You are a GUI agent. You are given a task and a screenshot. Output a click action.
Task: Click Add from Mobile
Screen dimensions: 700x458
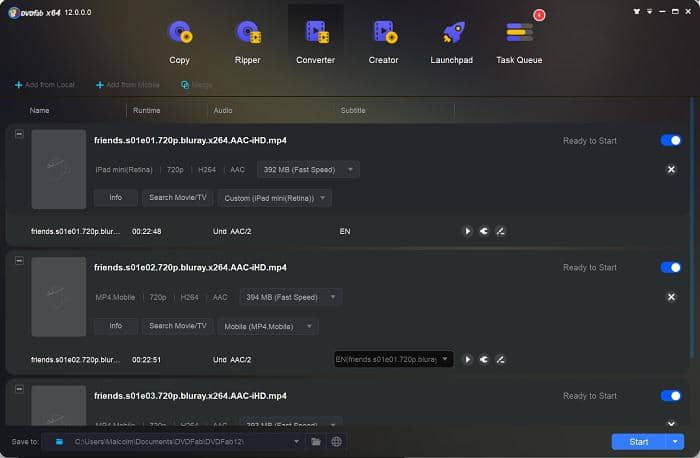128,84
